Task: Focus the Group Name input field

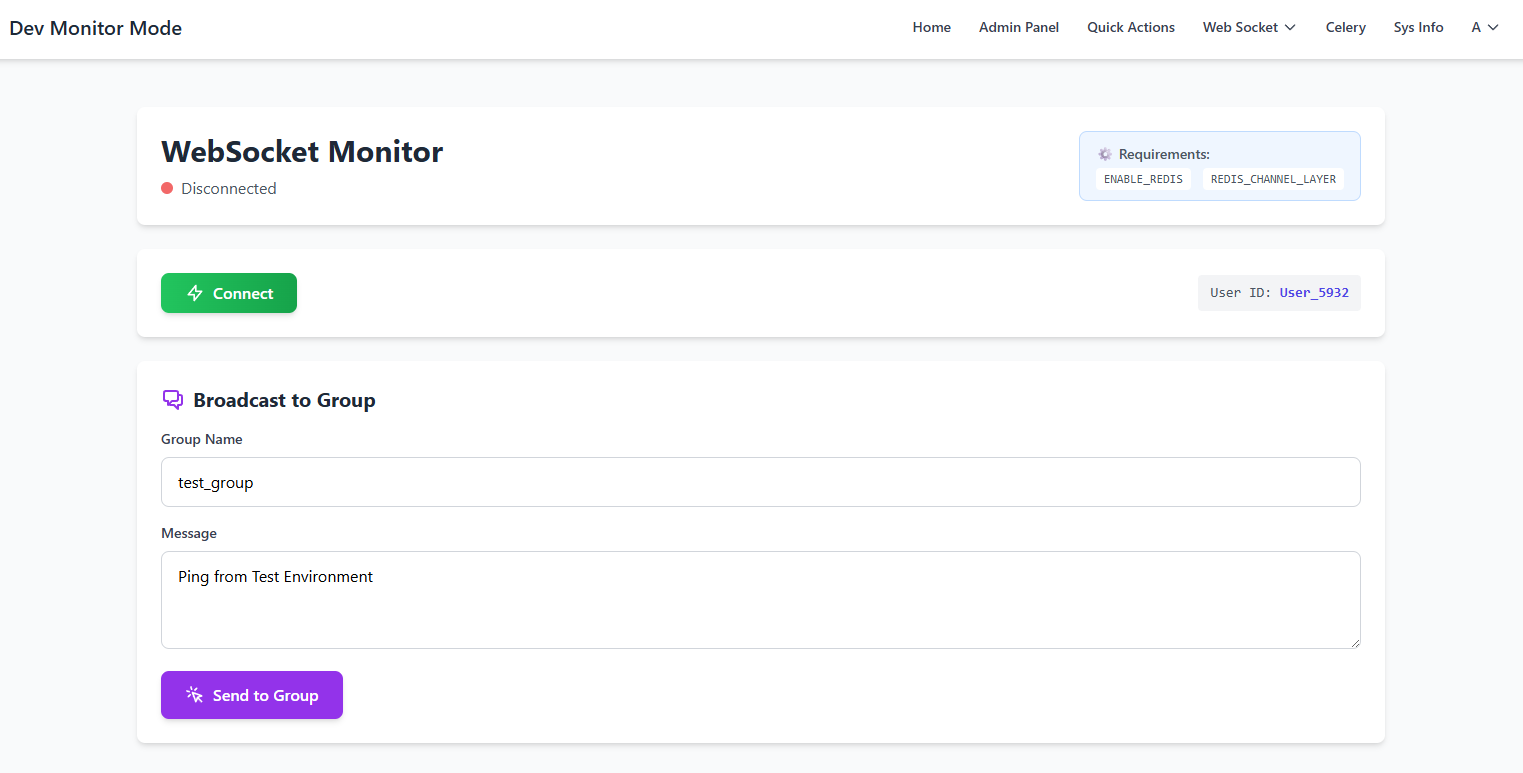Action: click(x=760, y=482)
